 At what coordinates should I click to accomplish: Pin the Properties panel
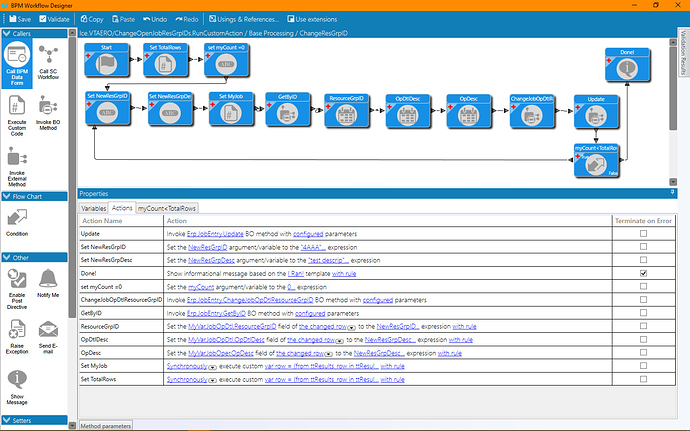click(672, 193)
